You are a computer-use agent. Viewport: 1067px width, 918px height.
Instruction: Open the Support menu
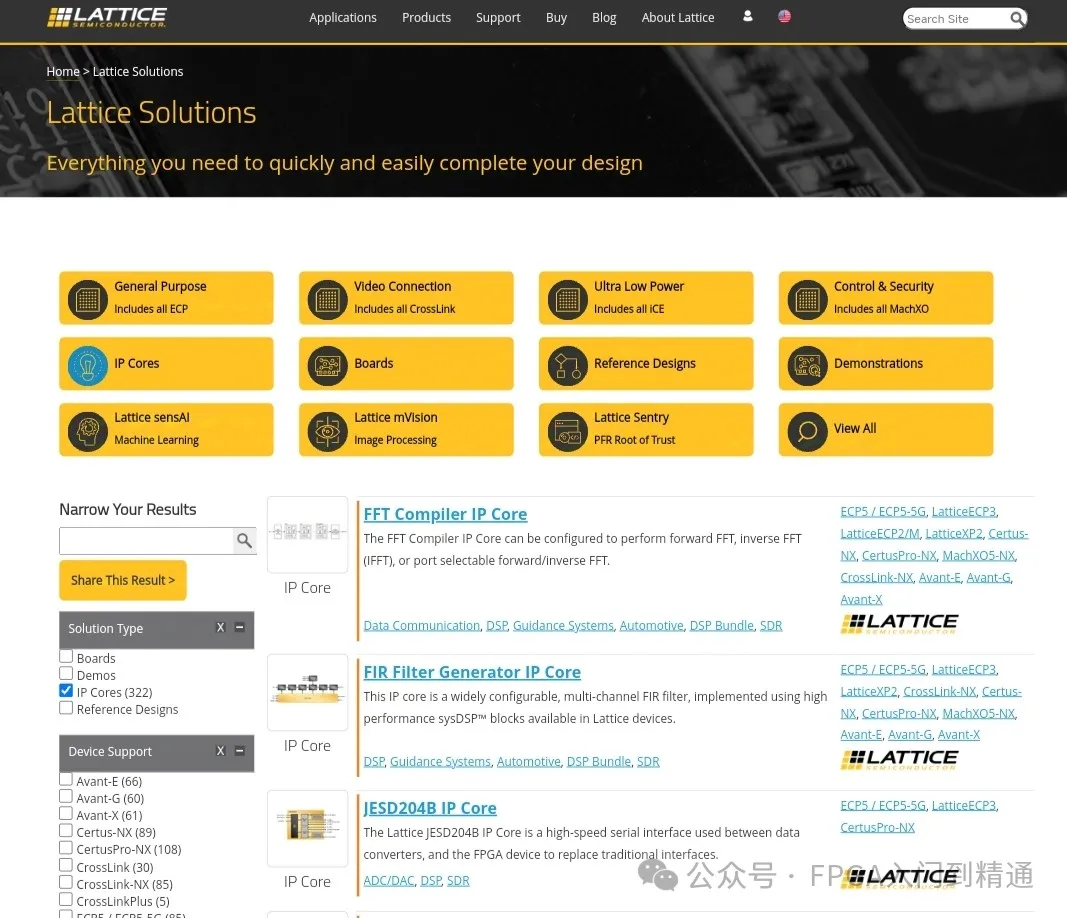tap(498, 18)
